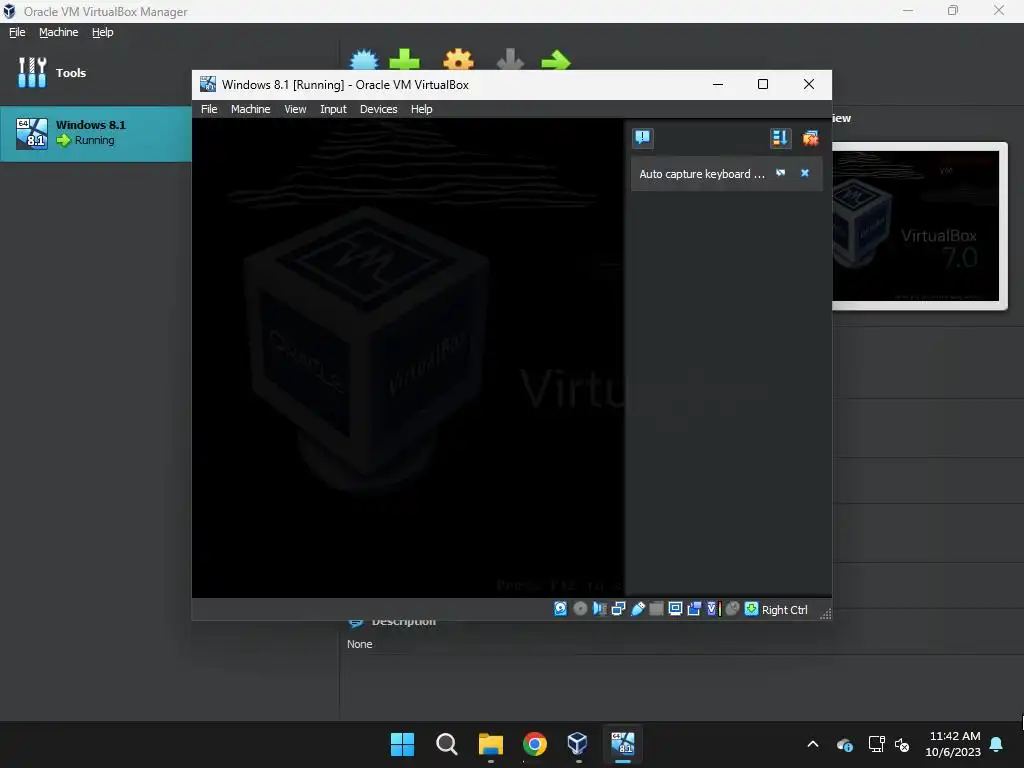Click the Add green plus toolbar icon

pos(404,59)
